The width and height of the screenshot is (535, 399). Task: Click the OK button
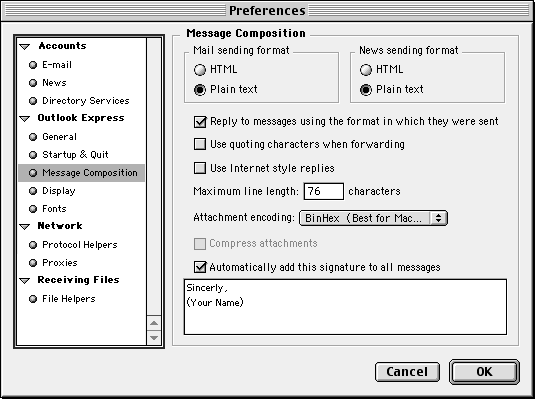point(485,372)
